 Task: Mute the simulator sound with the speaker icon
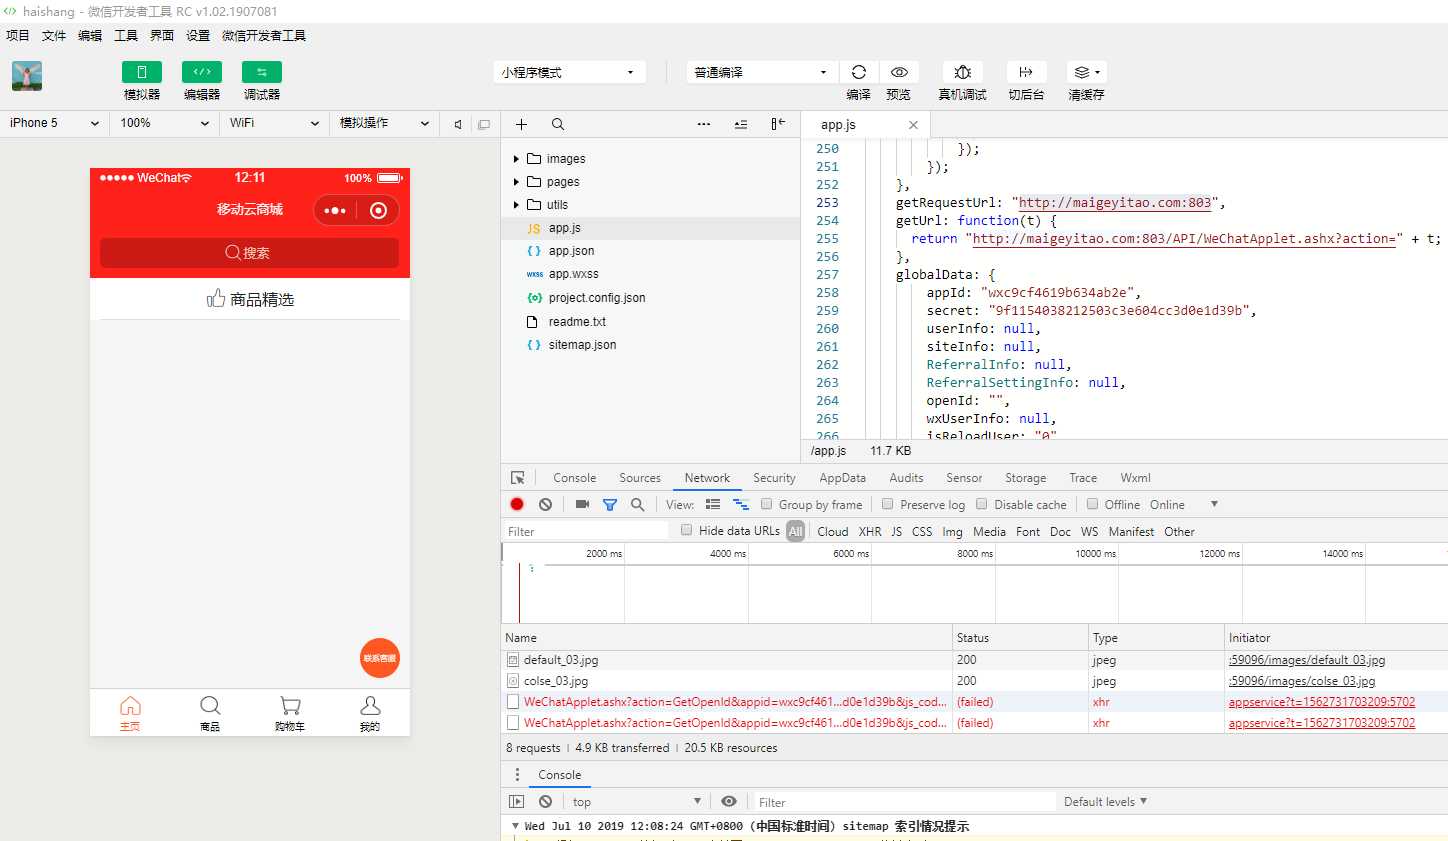point(458,124)
